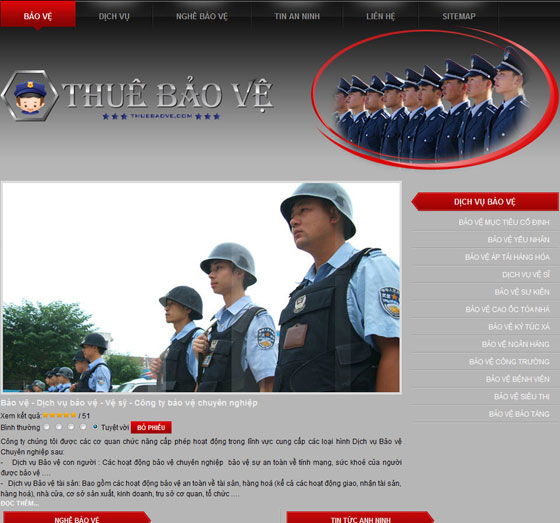Open Bảo vệ mục tiêu cố định link
The image size is (560, 523).
pyautogui.click(x=504, y=222)
